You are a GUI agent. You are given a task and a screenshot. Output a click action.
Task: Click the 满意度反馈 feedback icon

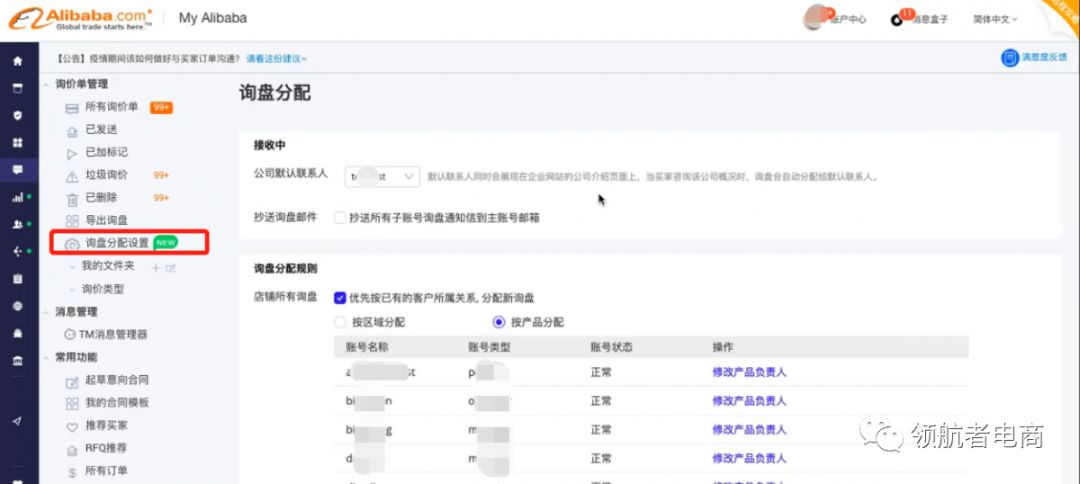click(1010, 58)
